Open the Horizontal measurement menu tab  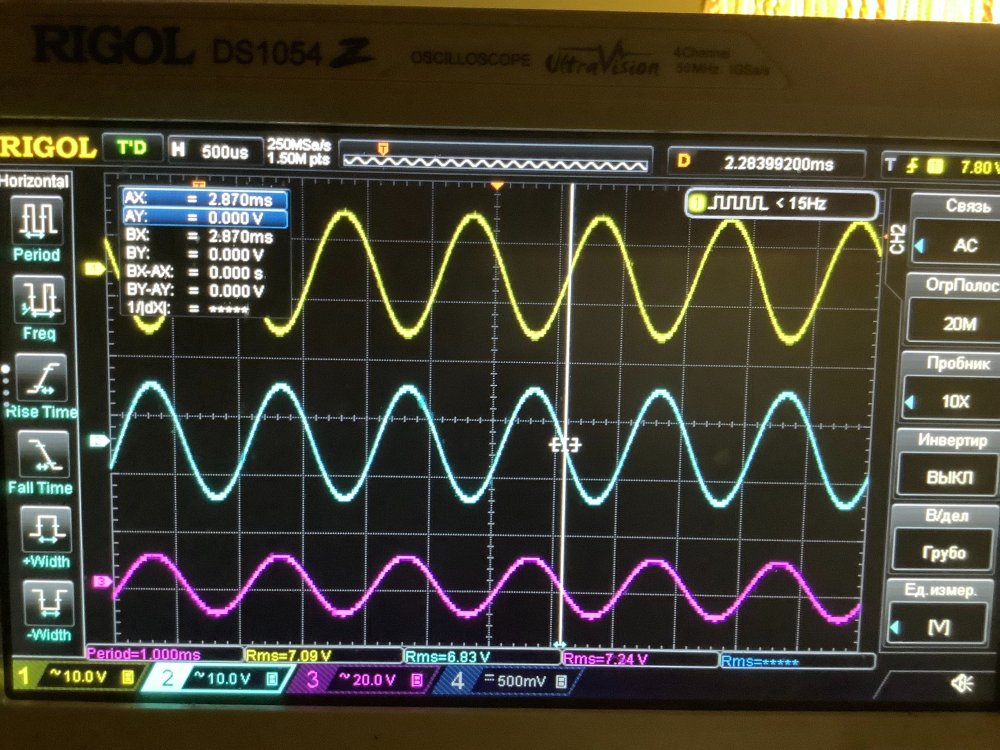point(35,181)
